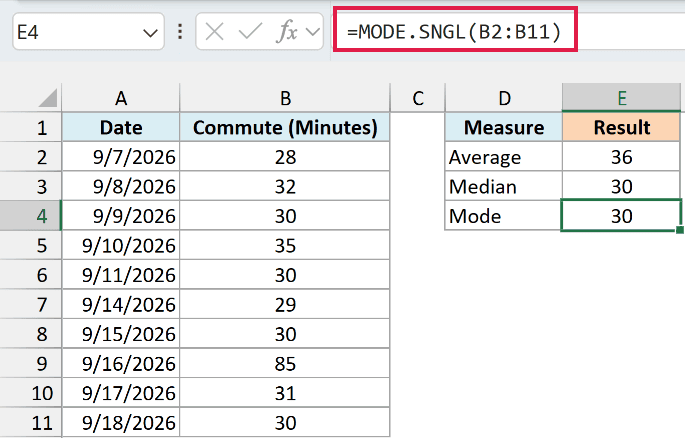Select the Average result 36

[x=621, y=157]
